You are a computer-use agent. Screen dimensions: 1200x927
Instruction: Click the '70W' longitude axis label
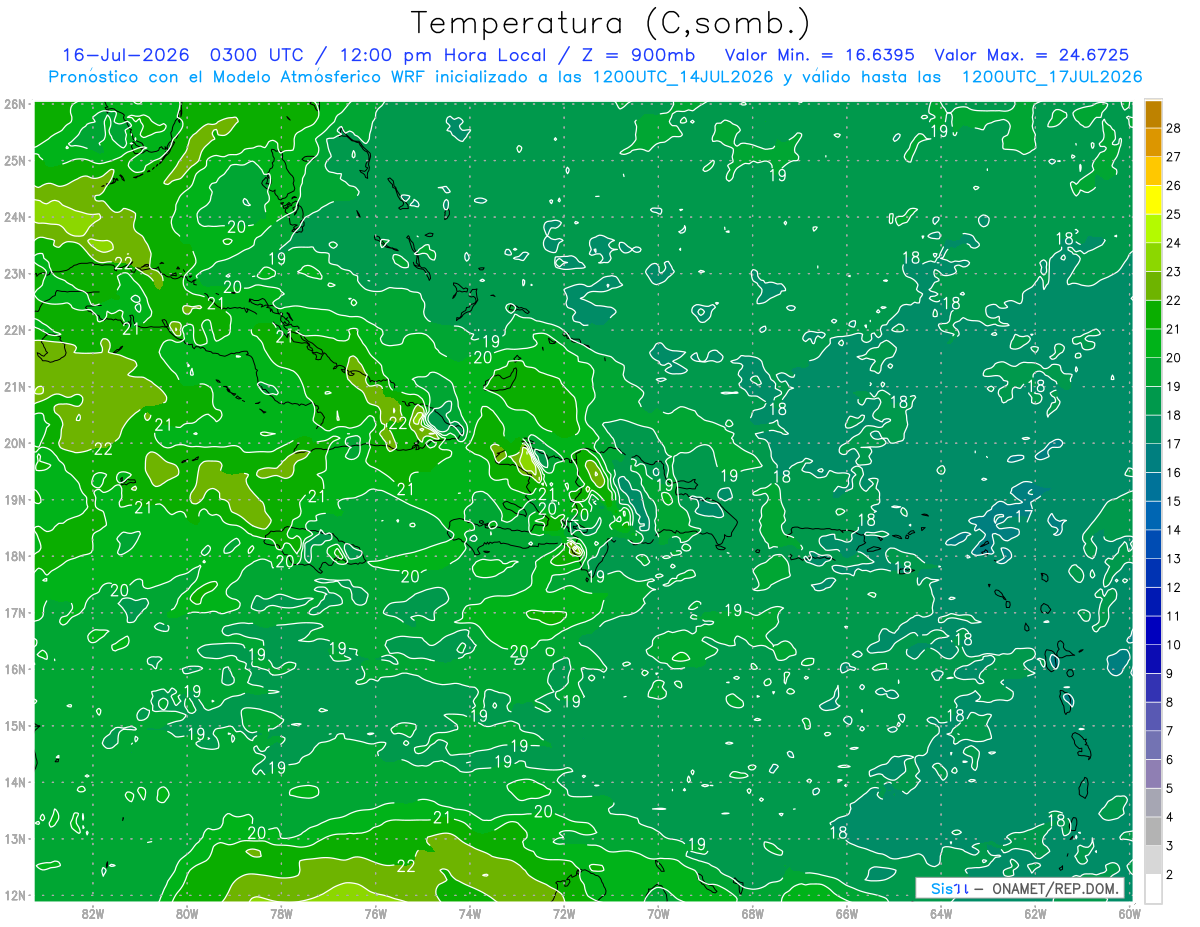tap(658, 912)
